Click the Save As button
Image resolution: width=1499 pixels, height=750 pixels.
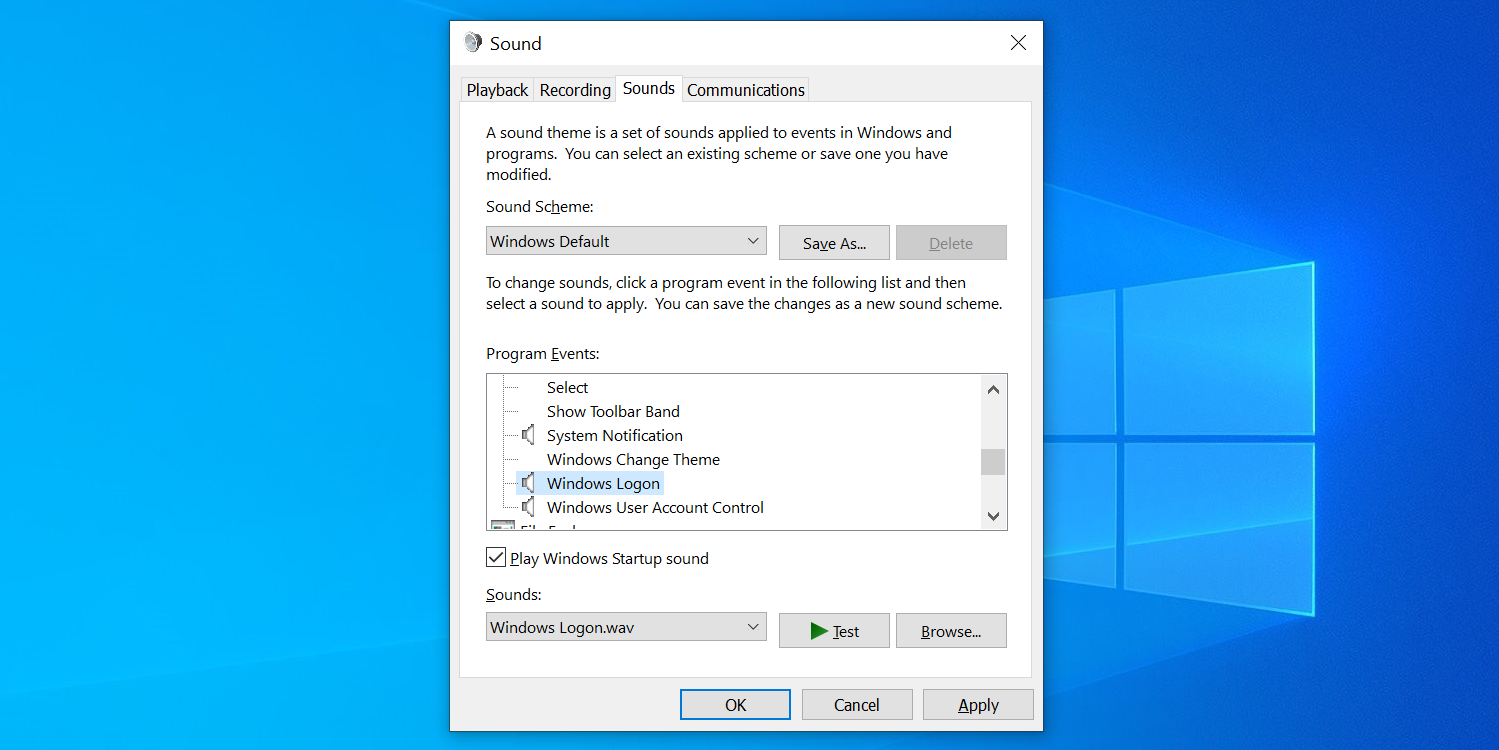(833, 242)
